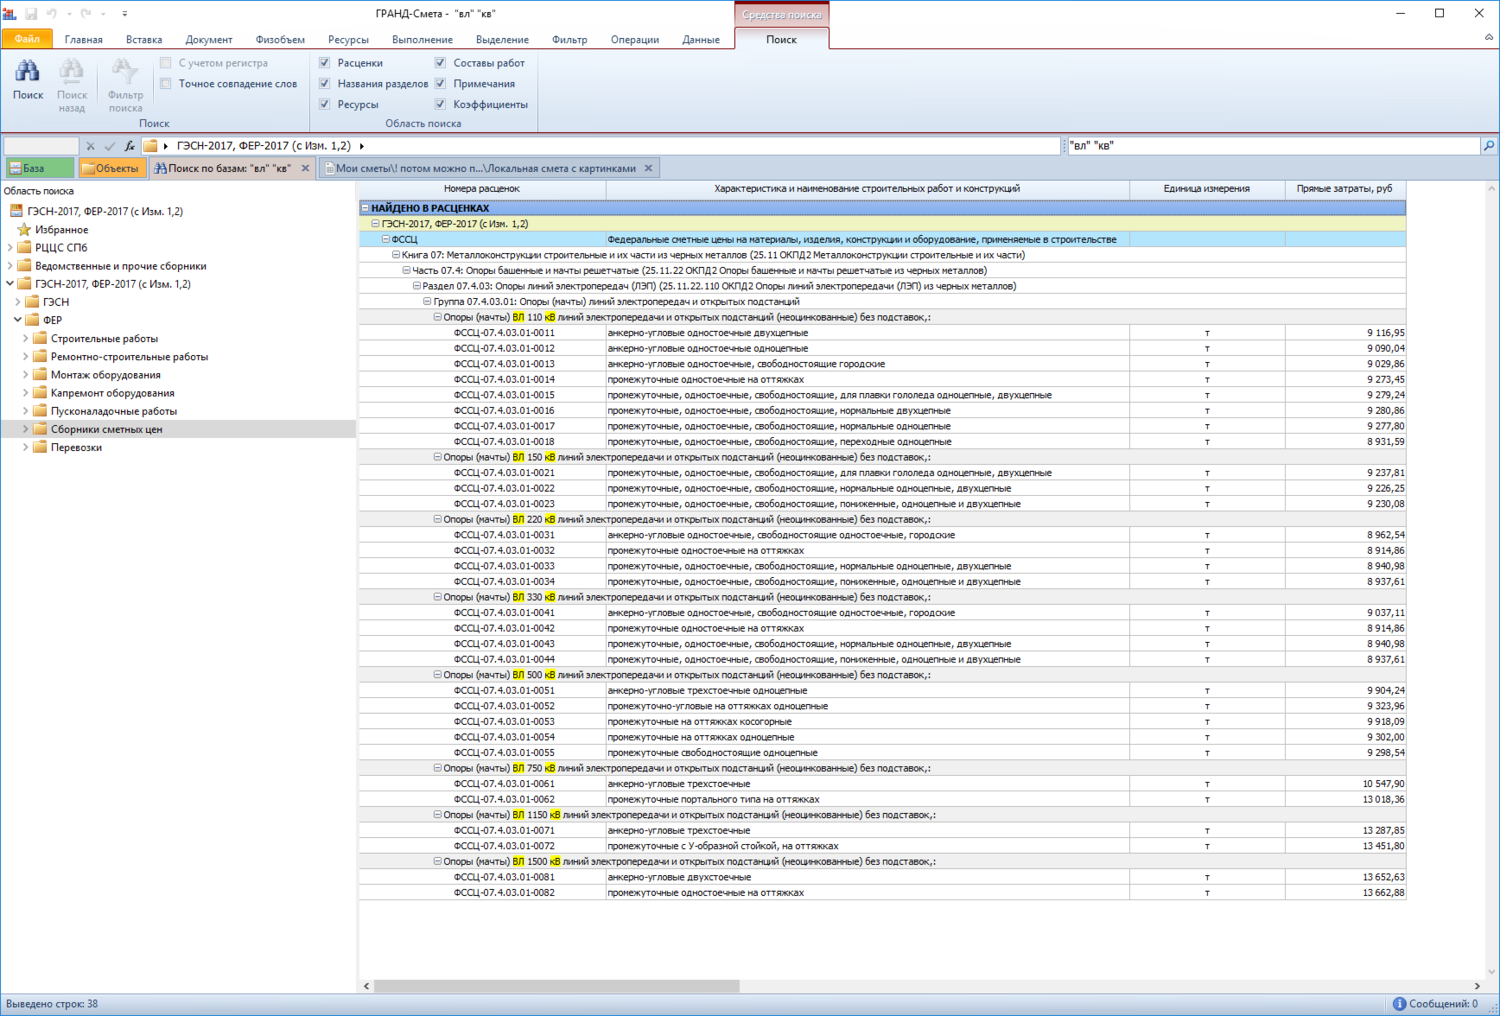
Task: Enable Точное совпадение слов checkbox
Action: 166,84
